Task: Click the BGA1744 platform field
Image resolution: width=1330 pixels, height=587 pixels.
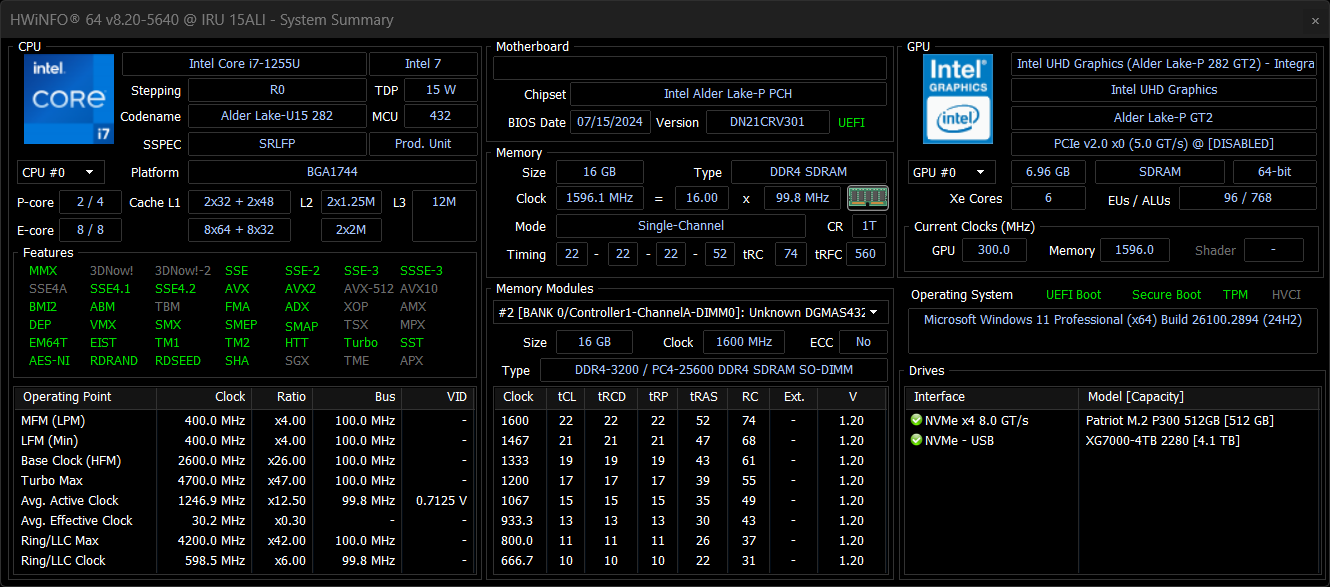Action: point(332,172)
